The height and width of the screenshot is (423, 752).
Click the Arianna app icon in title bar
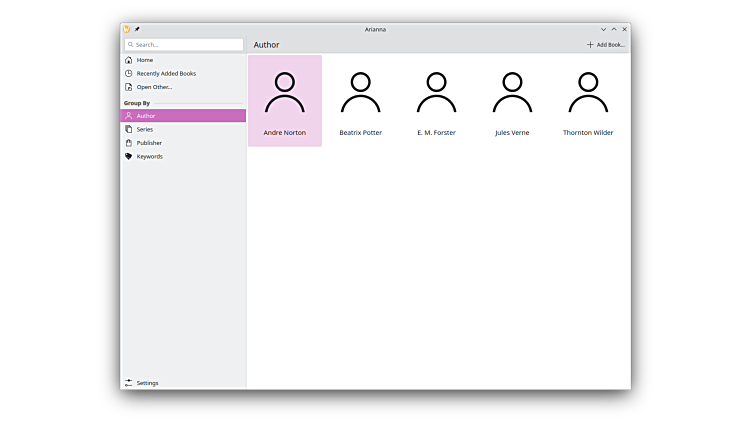click(x=127, y=29)
